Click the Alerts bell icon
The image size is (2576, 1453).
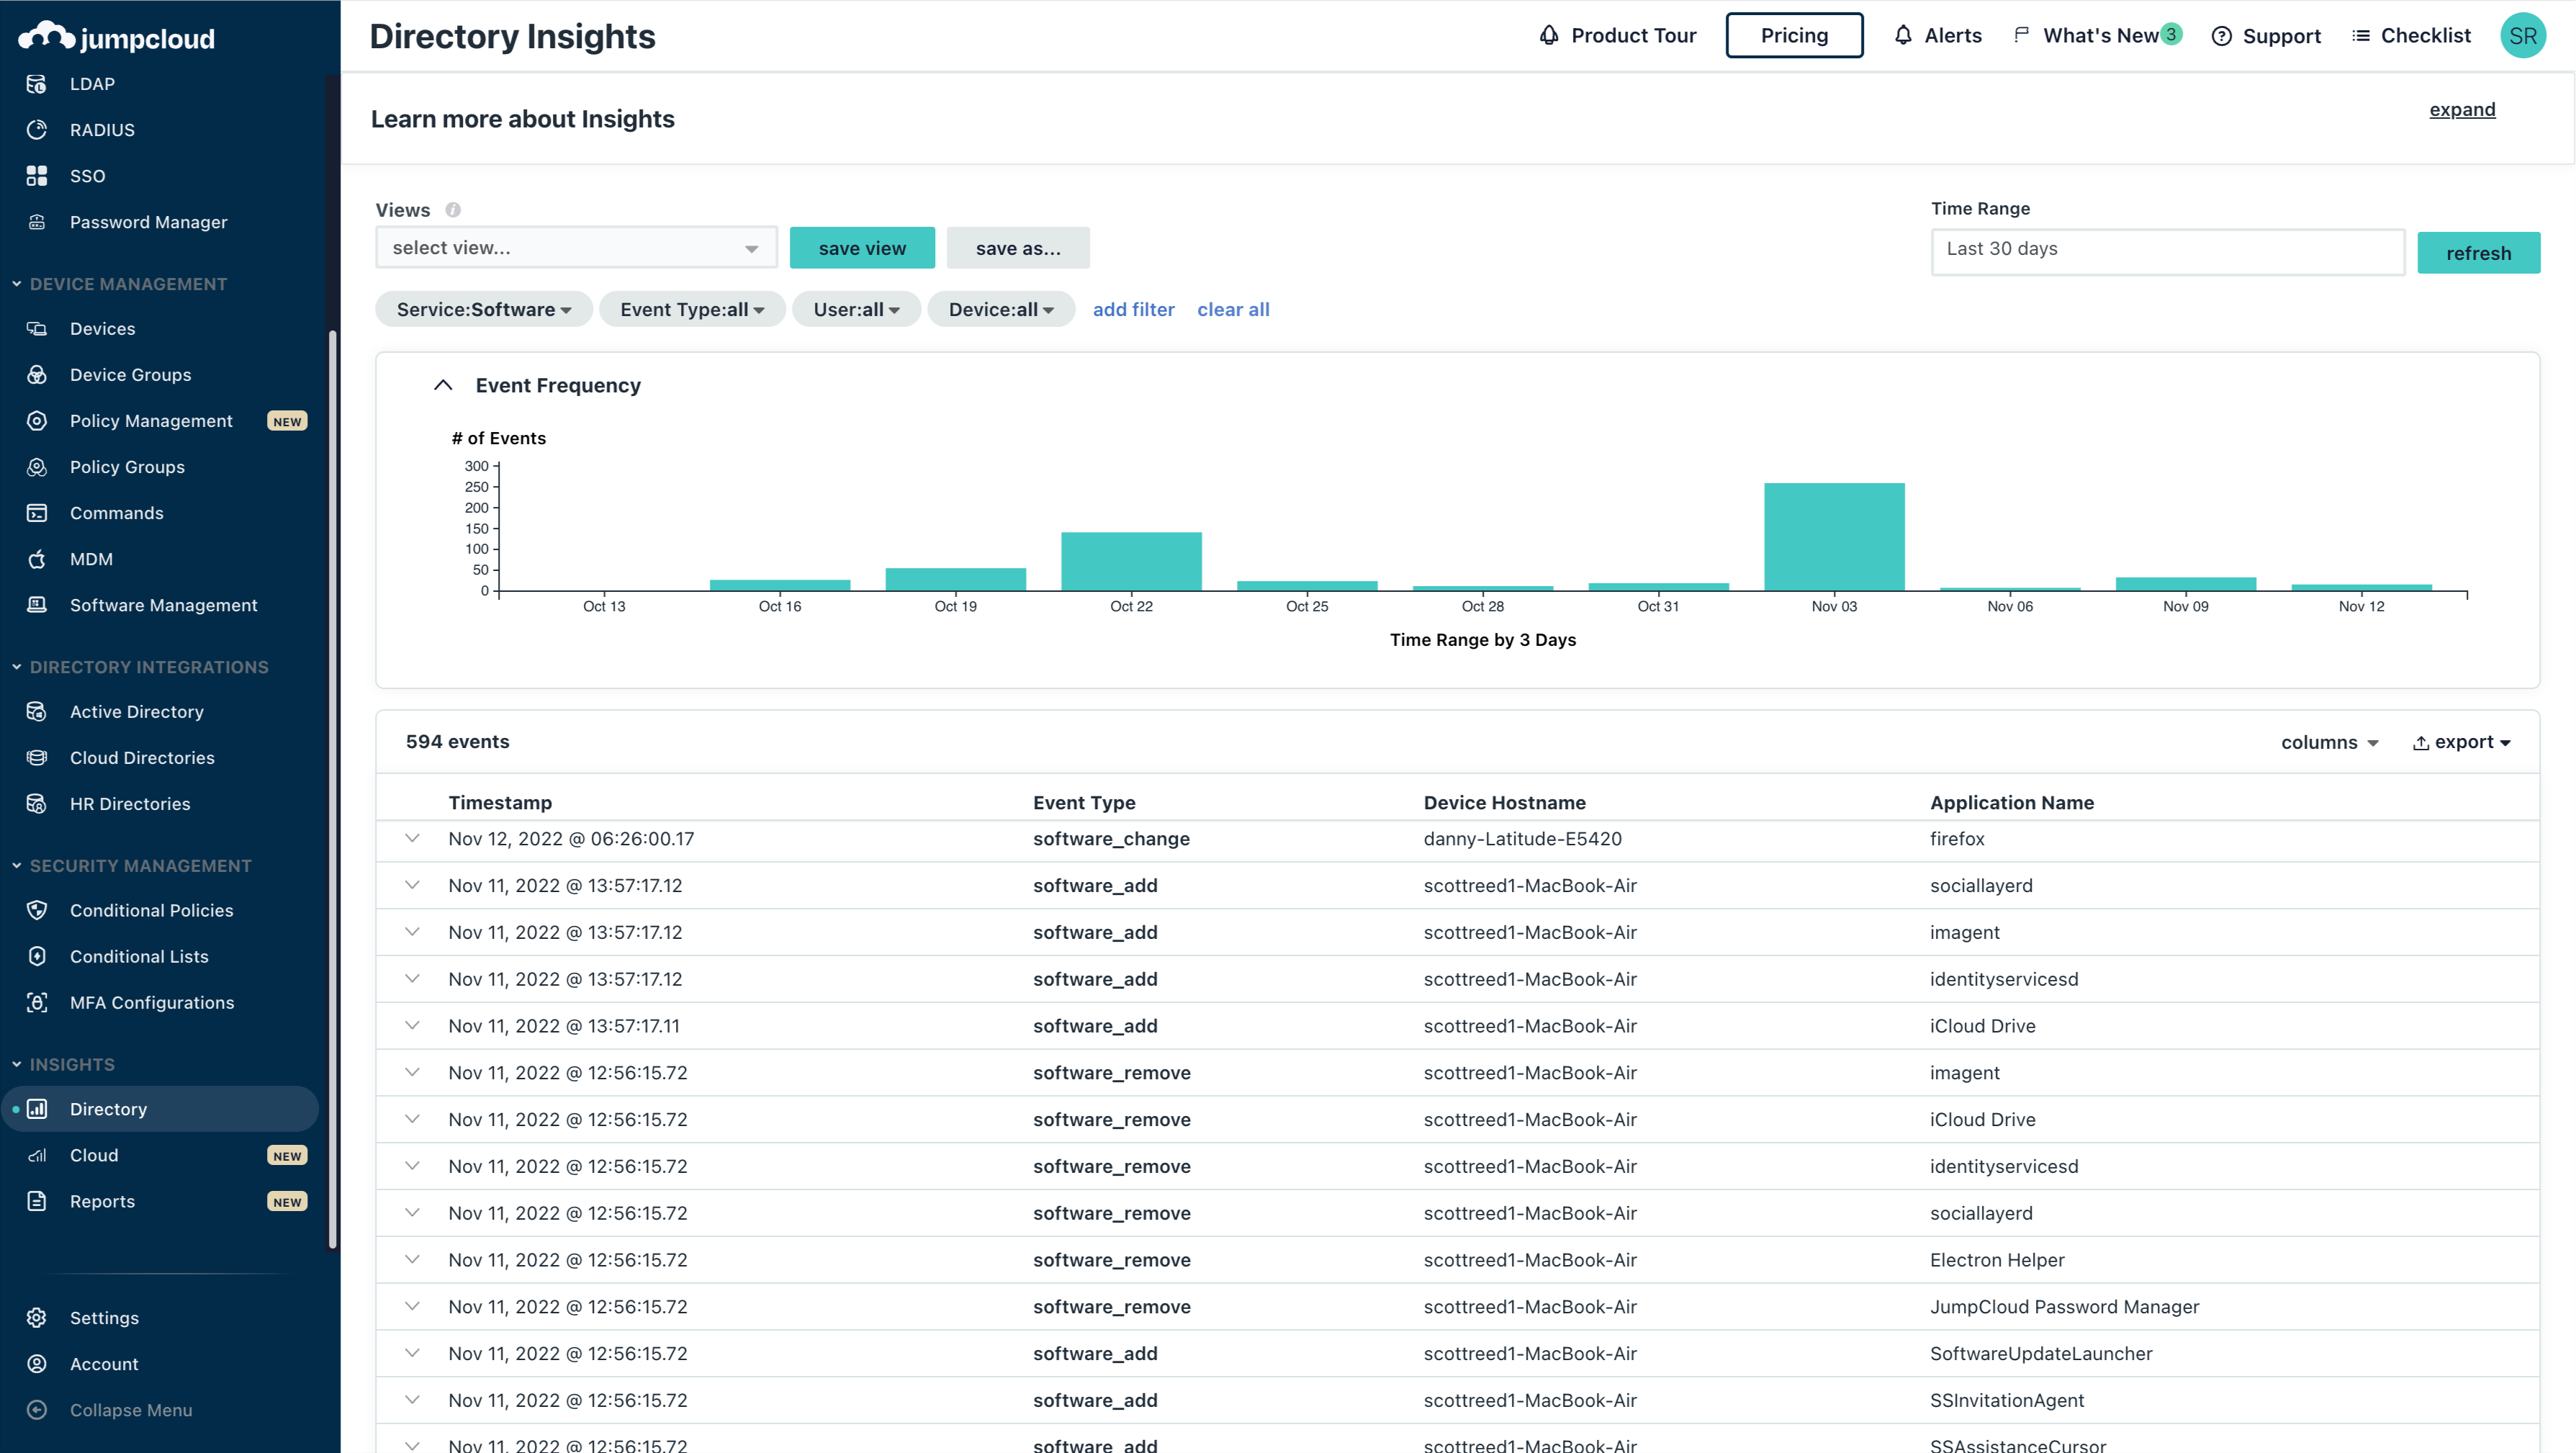(x=1903, y=35)
